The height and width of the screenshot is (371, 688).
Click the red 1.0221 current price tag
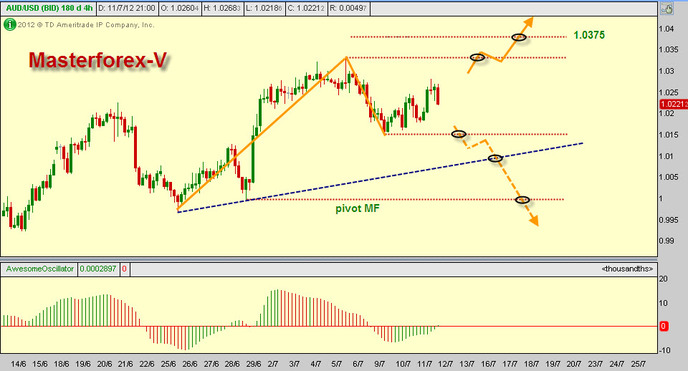tap(674, 104)
